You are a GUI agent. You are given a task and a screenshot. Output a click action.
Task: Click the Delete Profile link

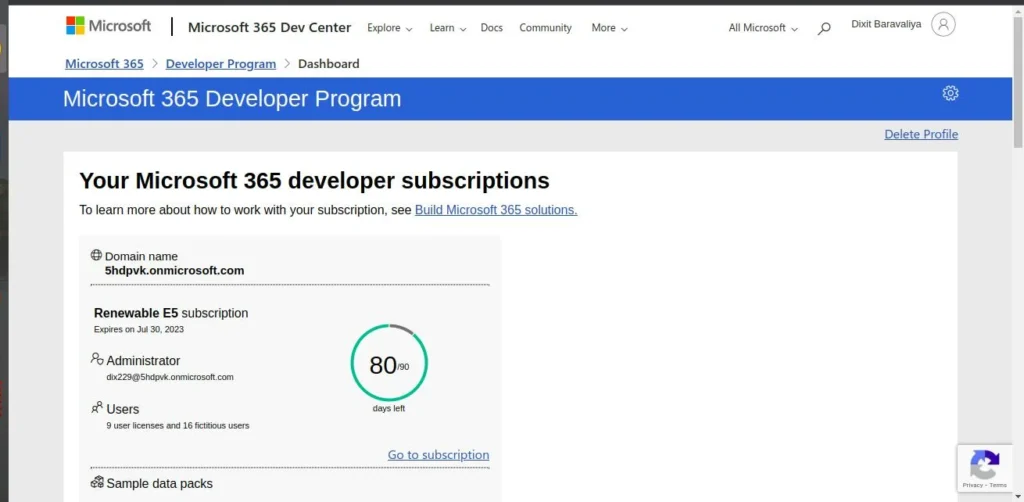pos(921,134)
